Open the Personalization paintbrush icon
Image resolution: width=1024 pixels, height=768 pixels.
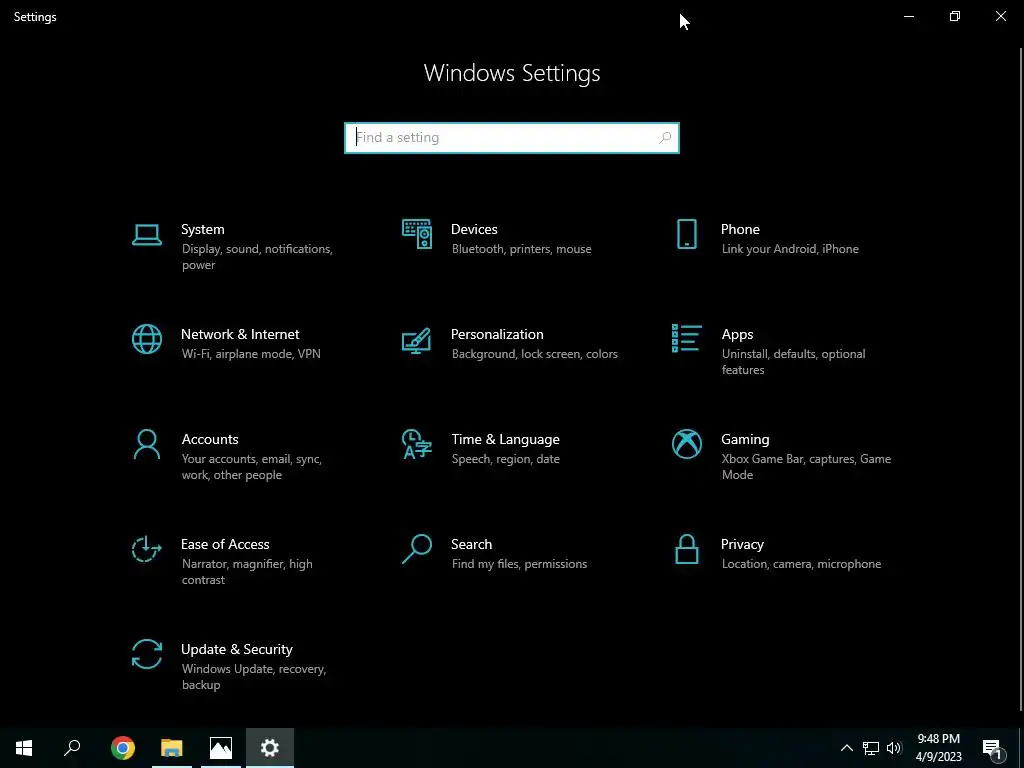[x=417, y=340]
